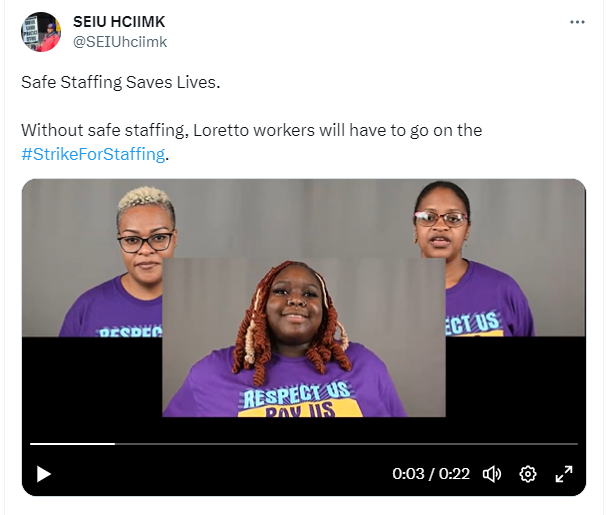Click the "Safe Staffing Saves Lives." tweet text
Screen dimensions: 607x515
pyautogui.click(x=121, y=82)
